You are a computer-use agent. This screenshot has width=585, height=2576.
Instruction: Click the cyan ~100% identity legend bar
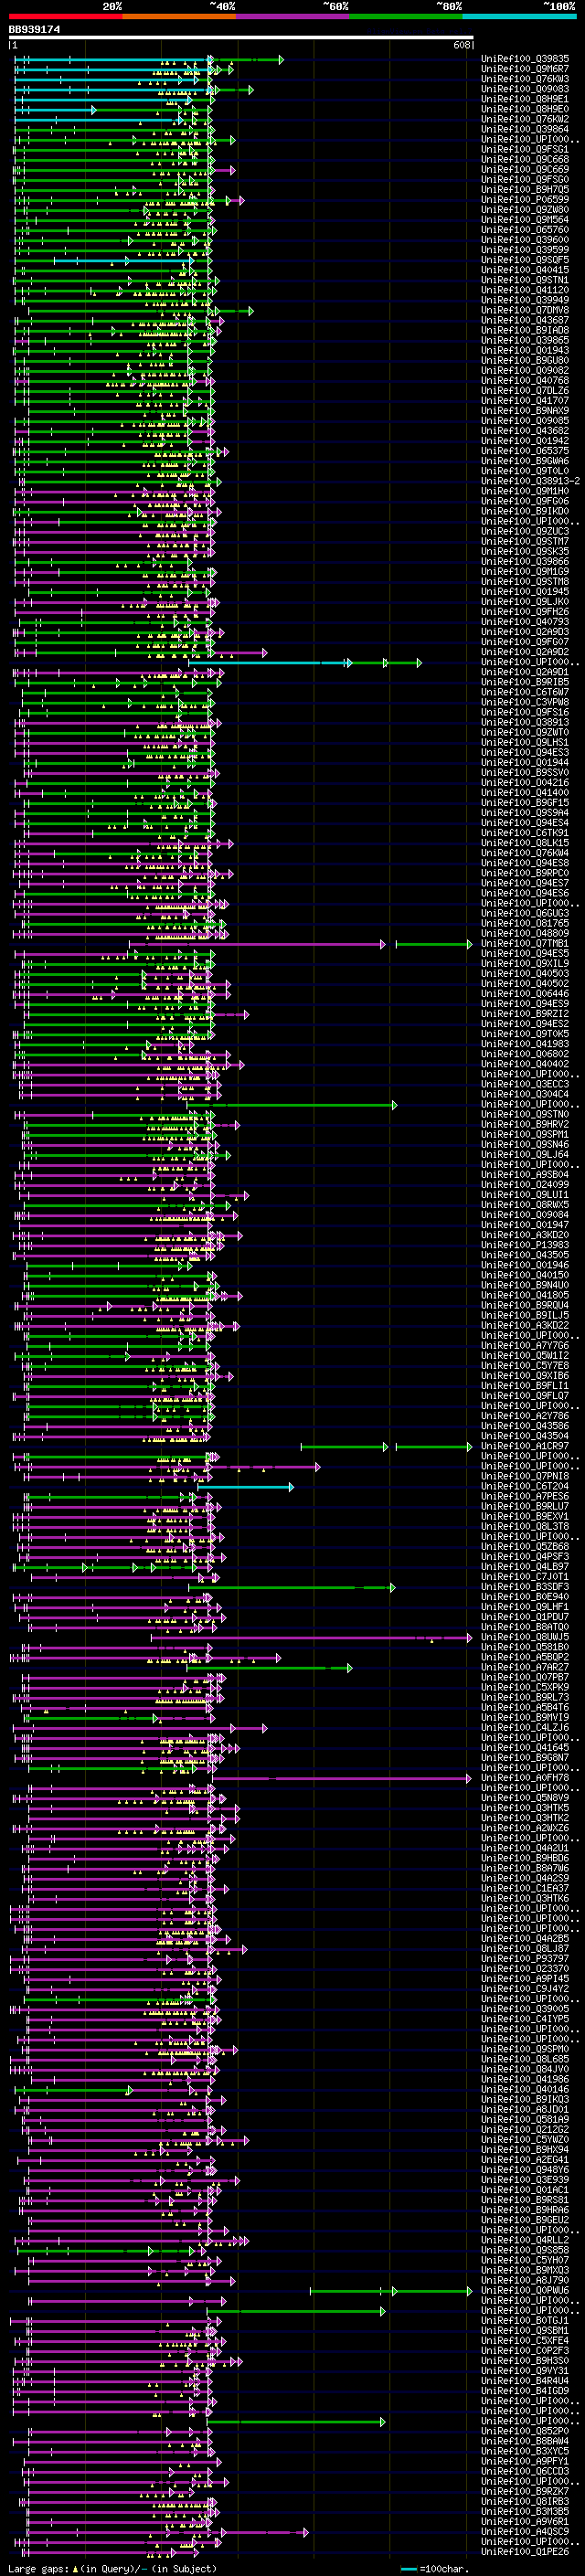tap(519, 16)
